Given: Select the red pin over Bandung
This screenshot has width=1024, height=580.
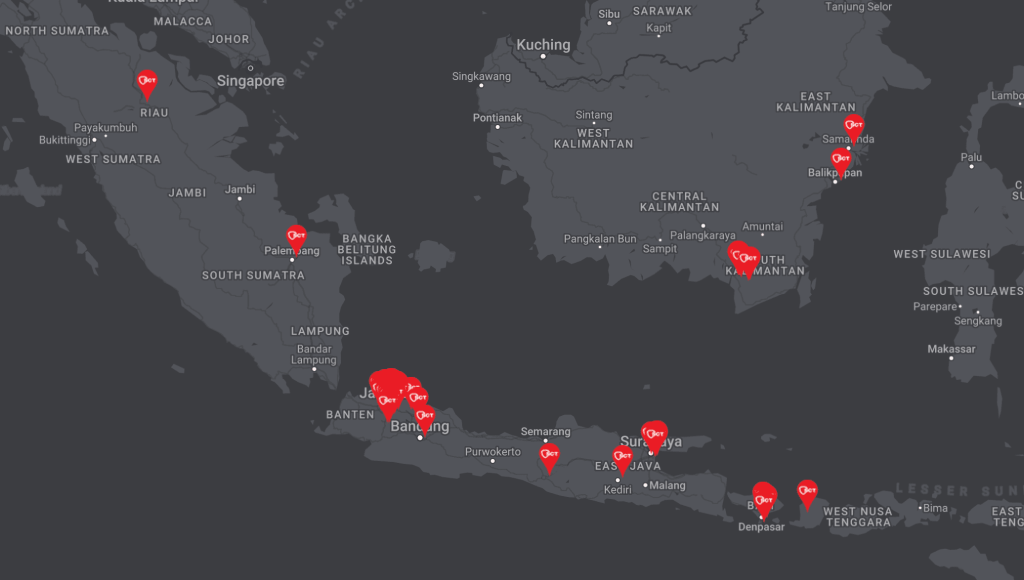Looking at the screenshot, I should [x=425, y=419].
